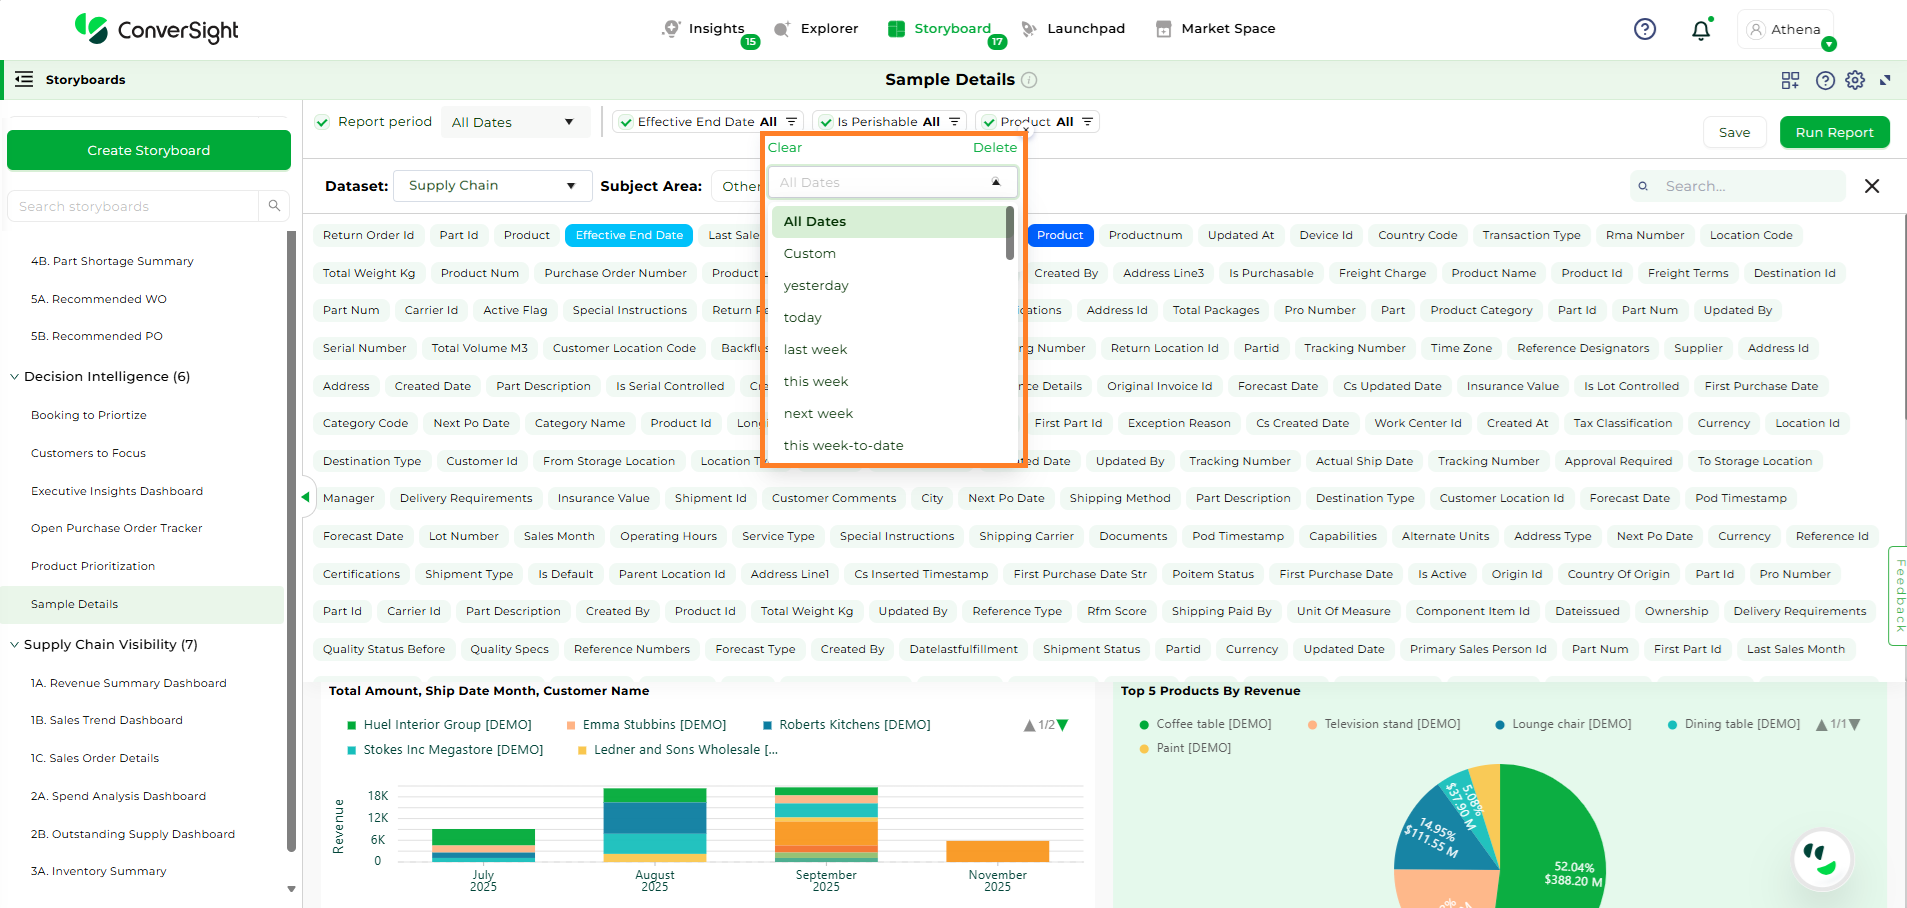
Task: Click the Create Storyboard button
Action: tap(148, 150)
